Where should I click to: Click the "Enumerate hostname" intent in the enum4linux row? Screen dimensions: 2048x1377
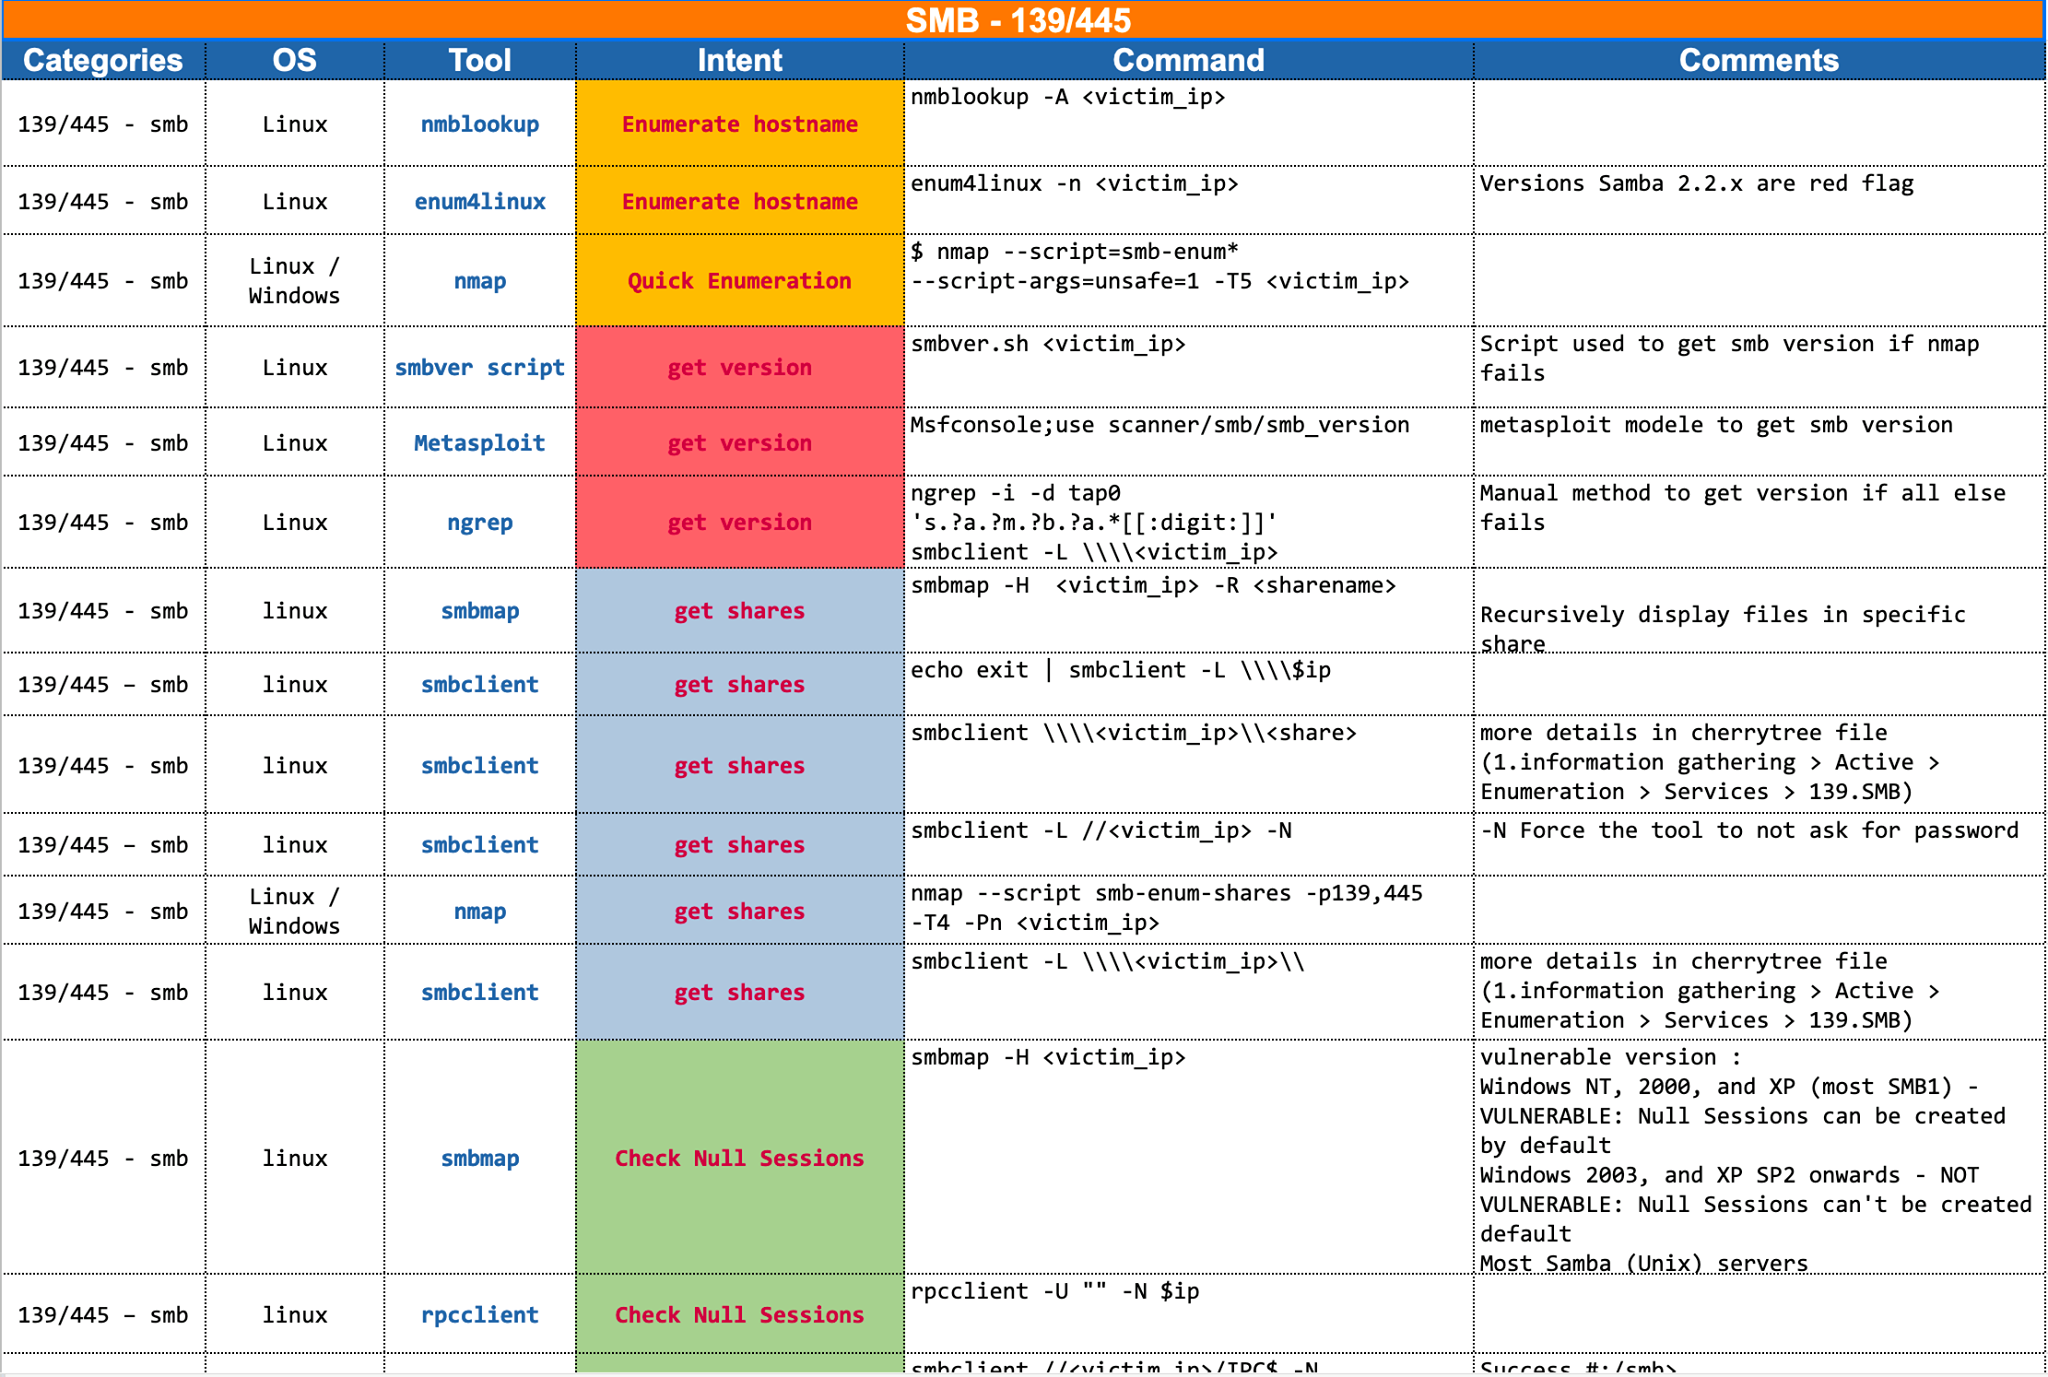click(740, 201)
